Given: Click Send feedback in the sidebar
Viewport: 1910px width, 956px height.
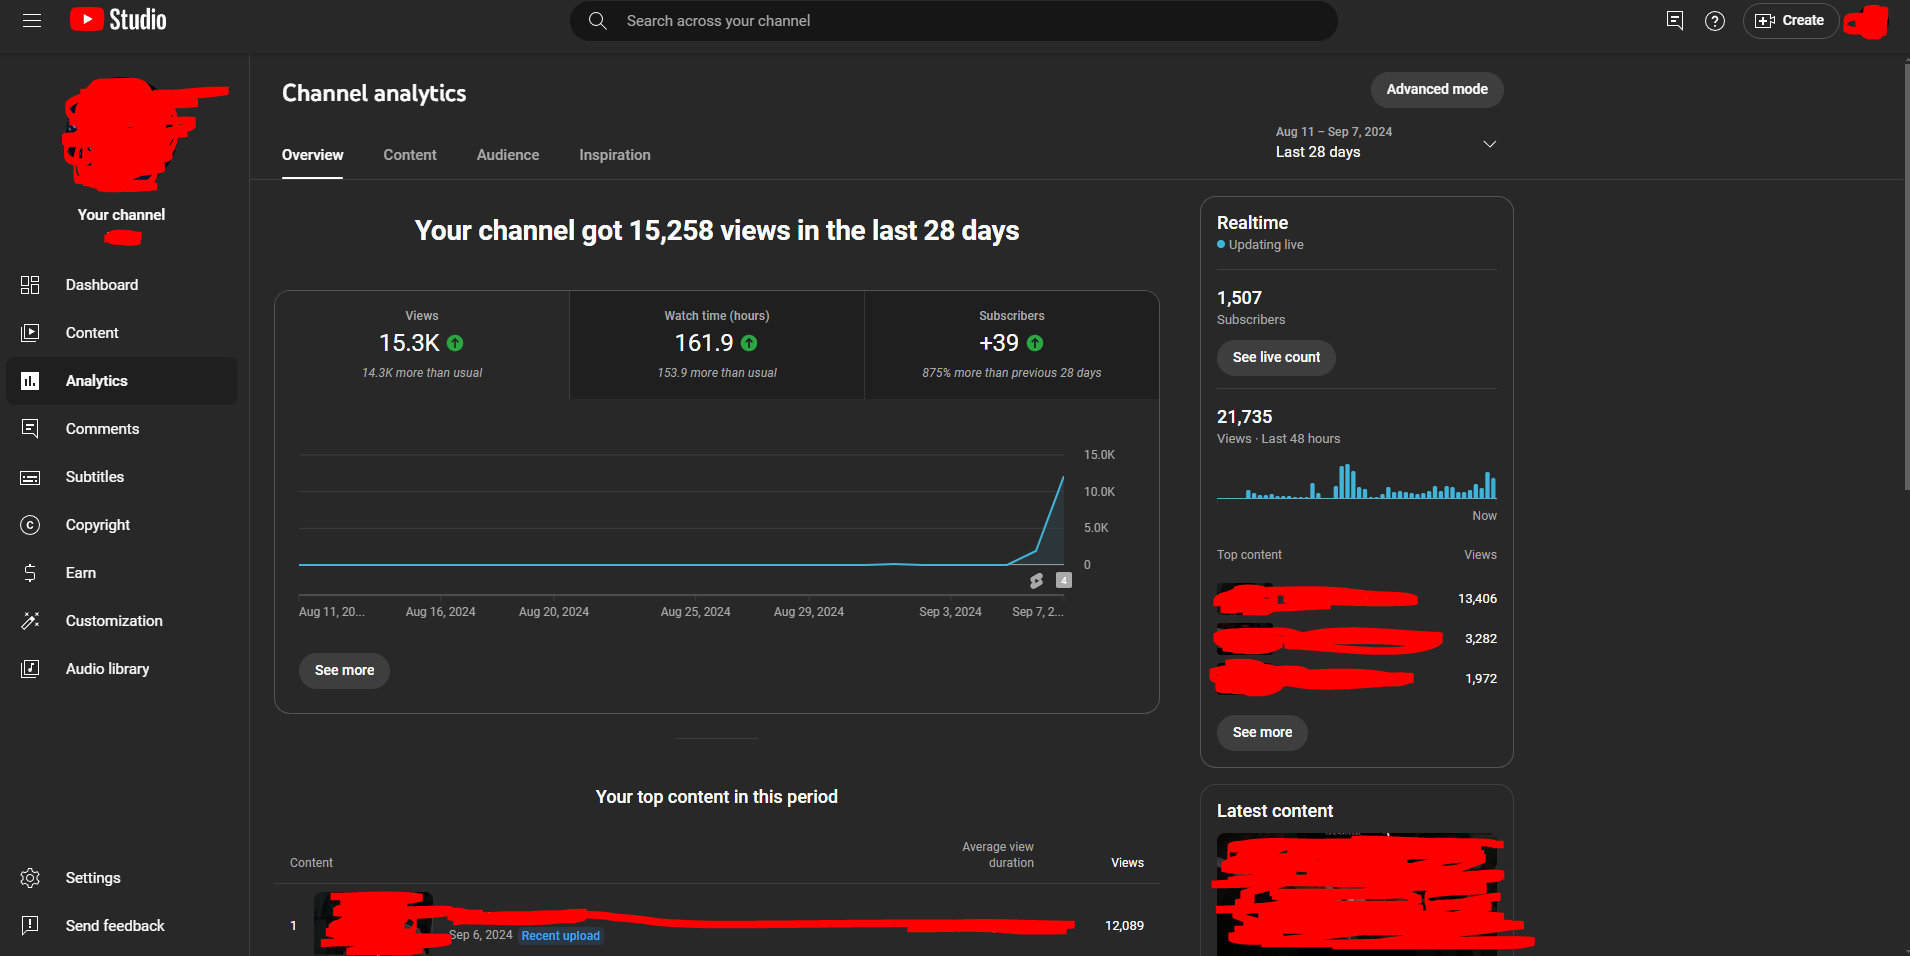Looking at the screenshot, I should [121, 926].
